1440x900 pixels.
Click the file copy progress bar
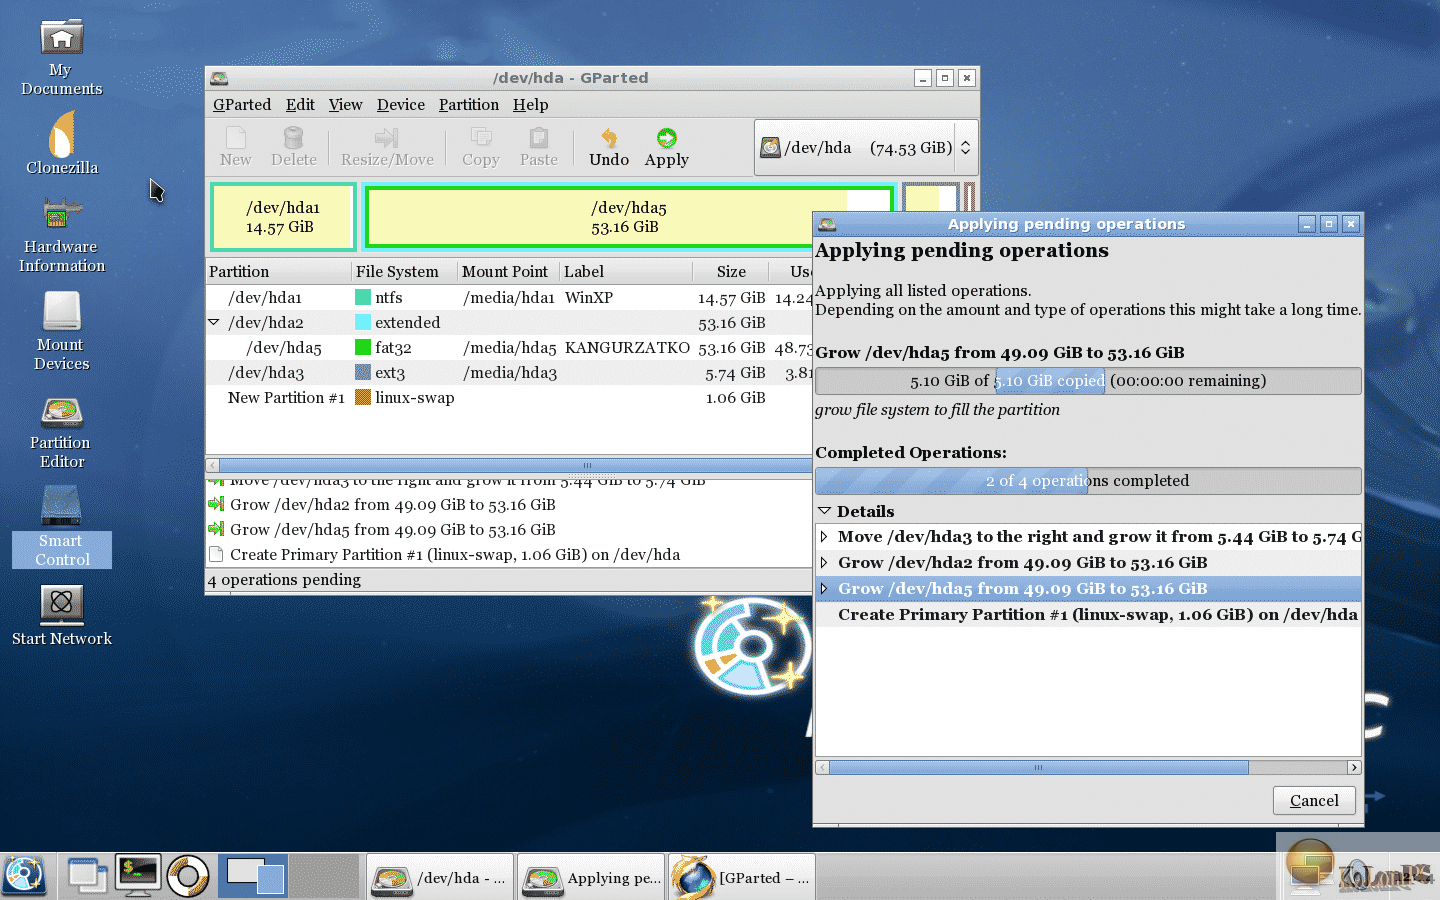(x=1088, y=381)
